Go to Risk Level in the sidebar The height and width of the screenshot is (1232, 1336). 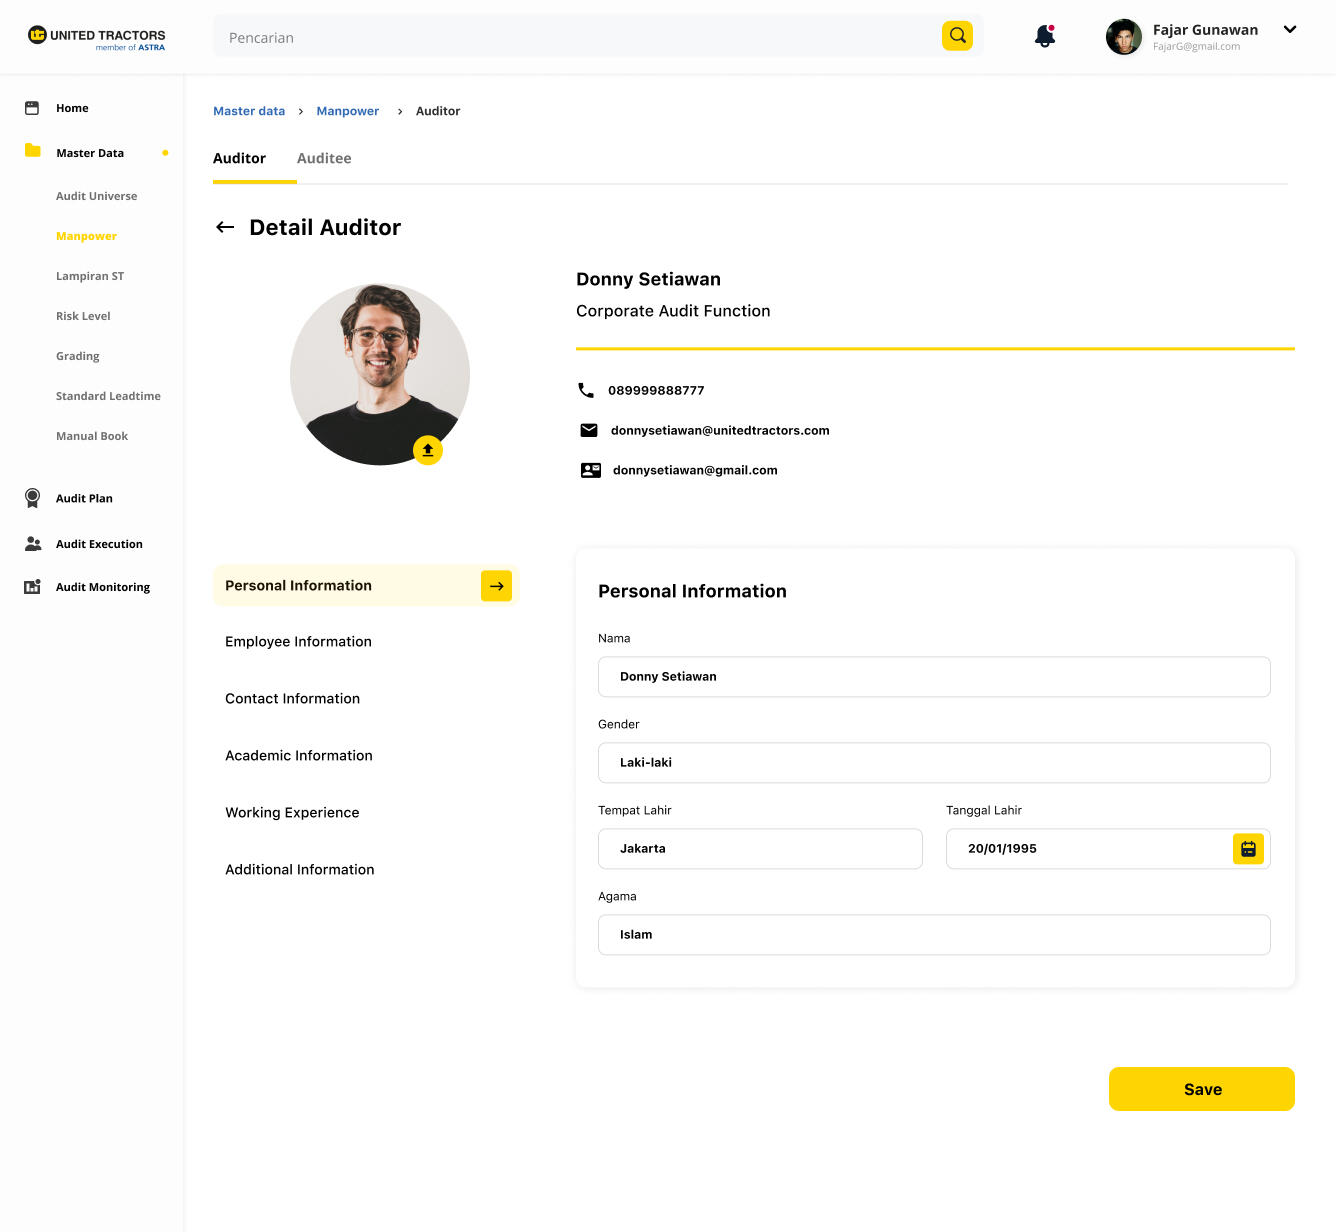coord(83,316)
